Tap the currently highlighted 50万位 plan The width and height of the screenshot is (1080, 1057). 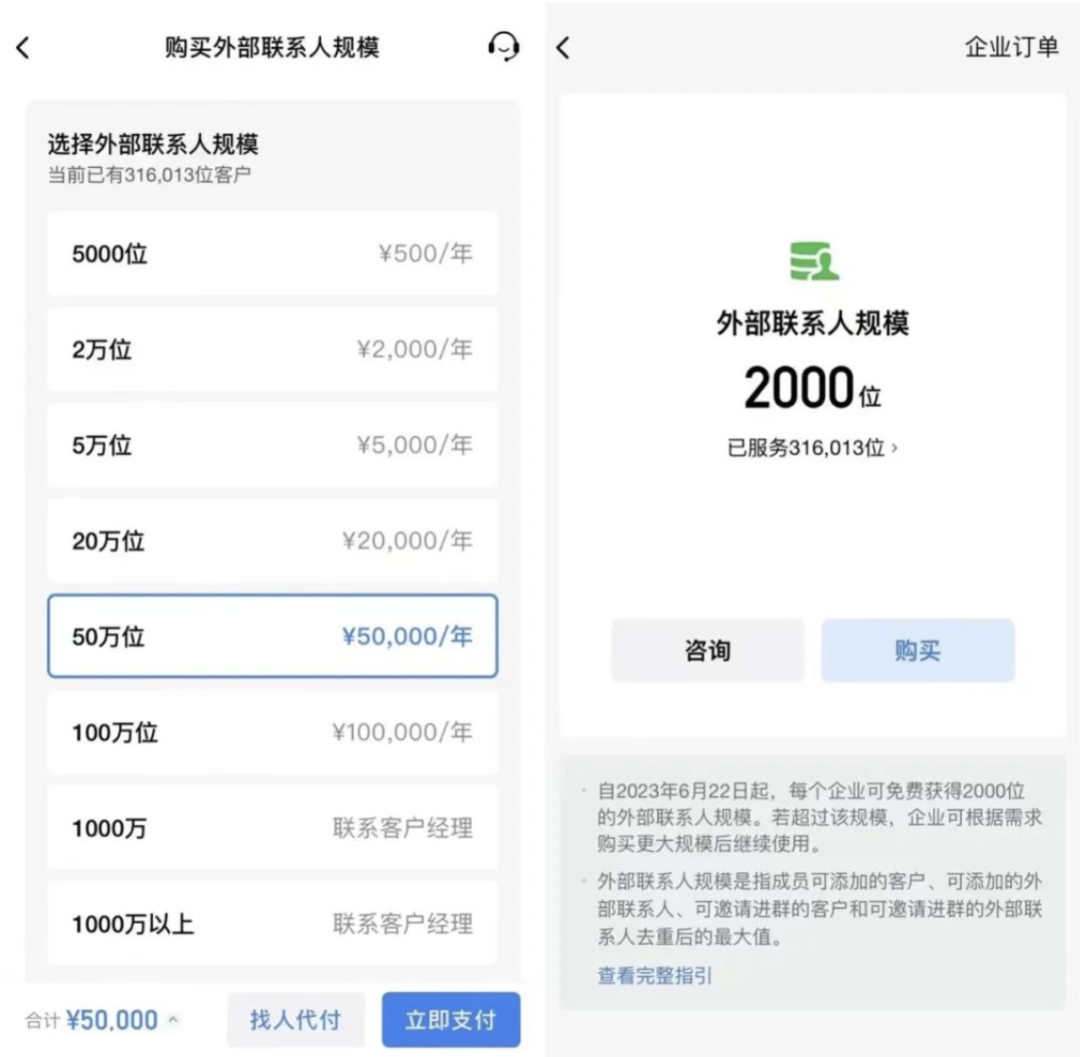coord(271,637)
